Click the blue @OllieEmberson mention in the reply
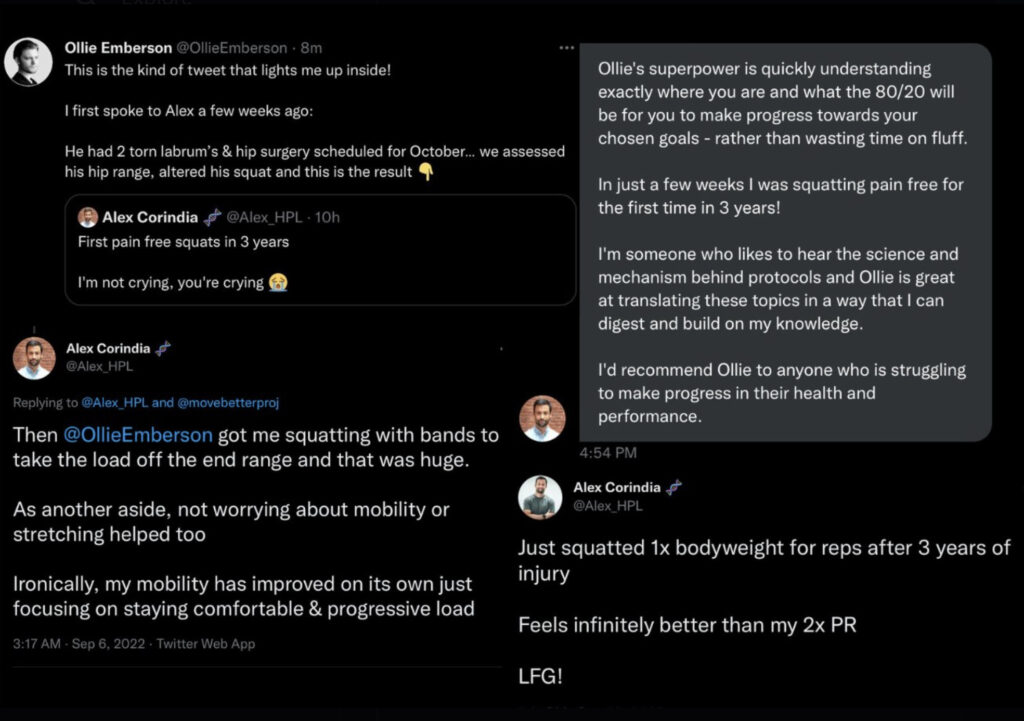This screenshot has width=1024, height=721. click(138, 435)
